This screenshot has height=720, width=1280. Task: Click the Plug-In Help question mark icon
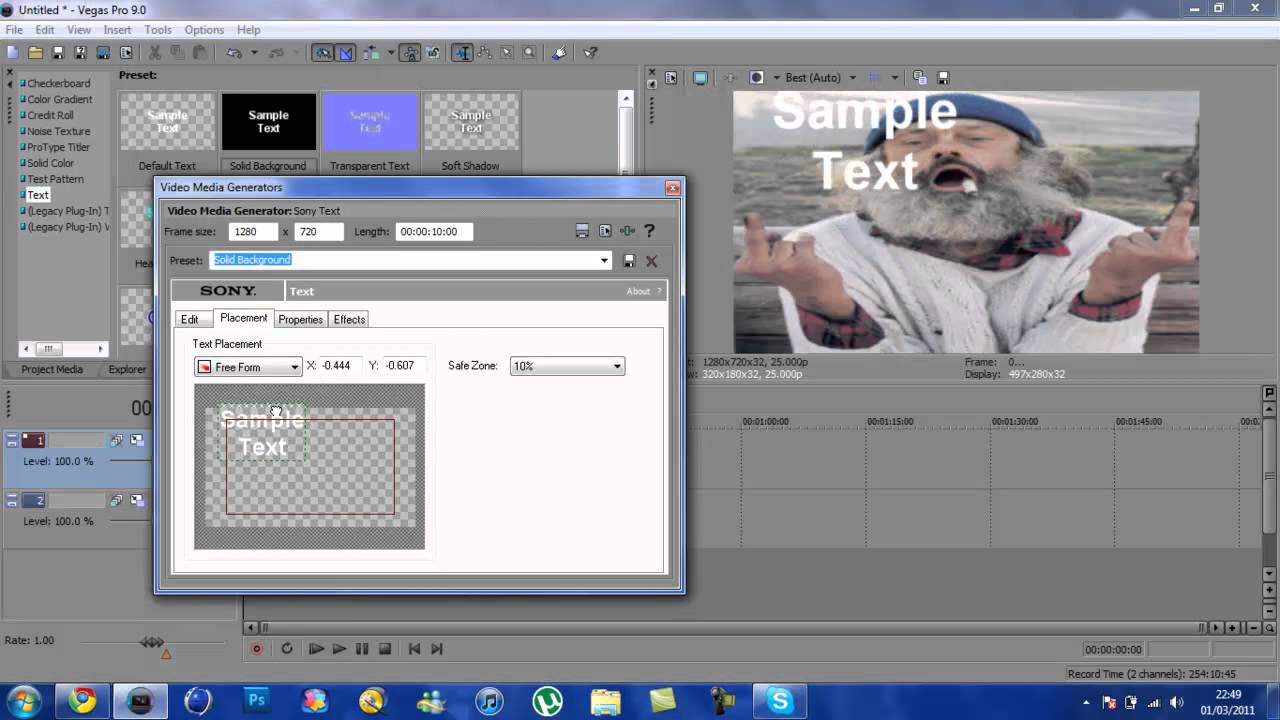[x=649, y=231]
